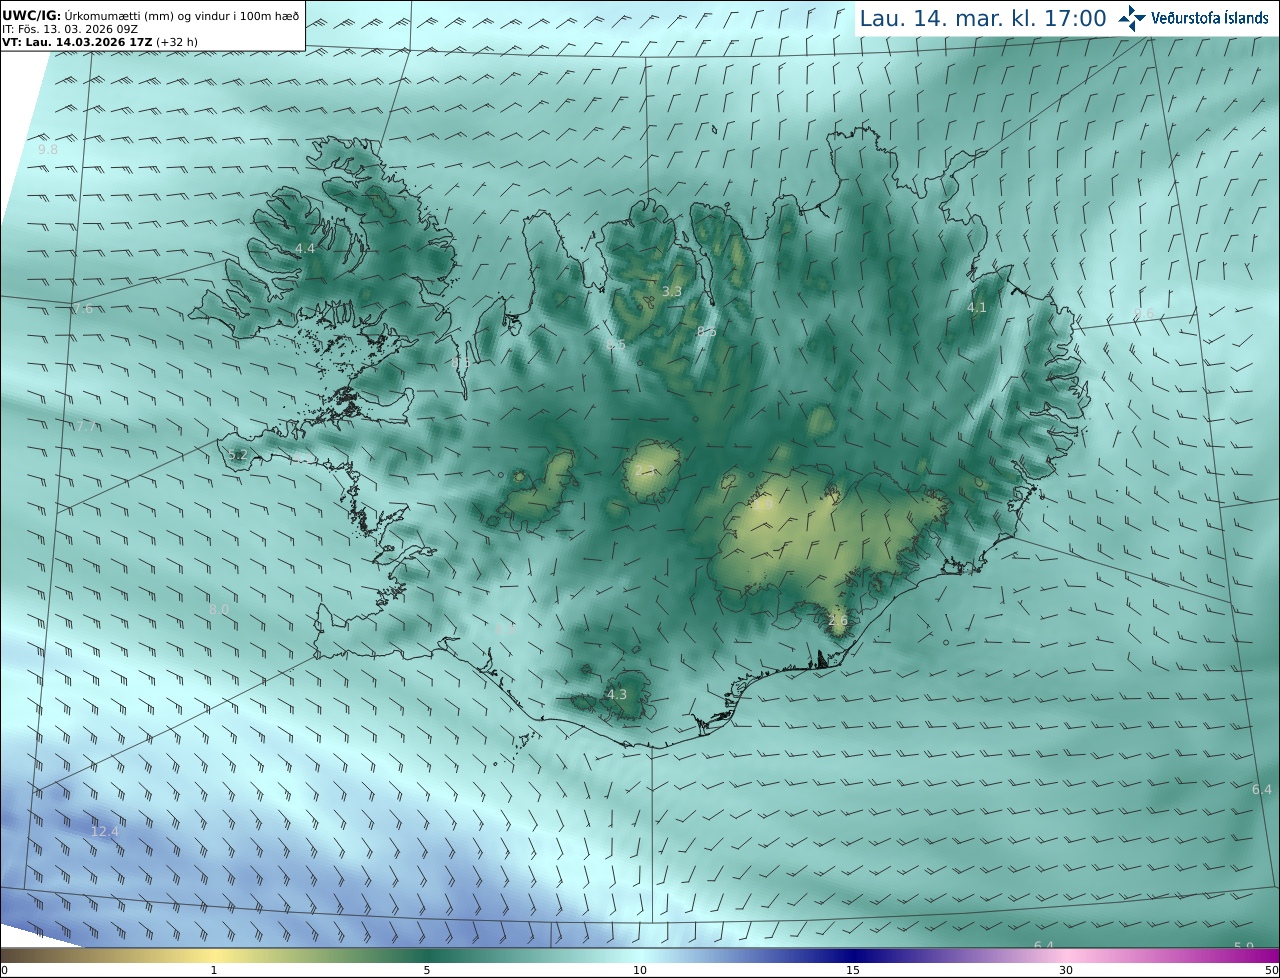Click the 10 label on the colorbar

point(640,970)
